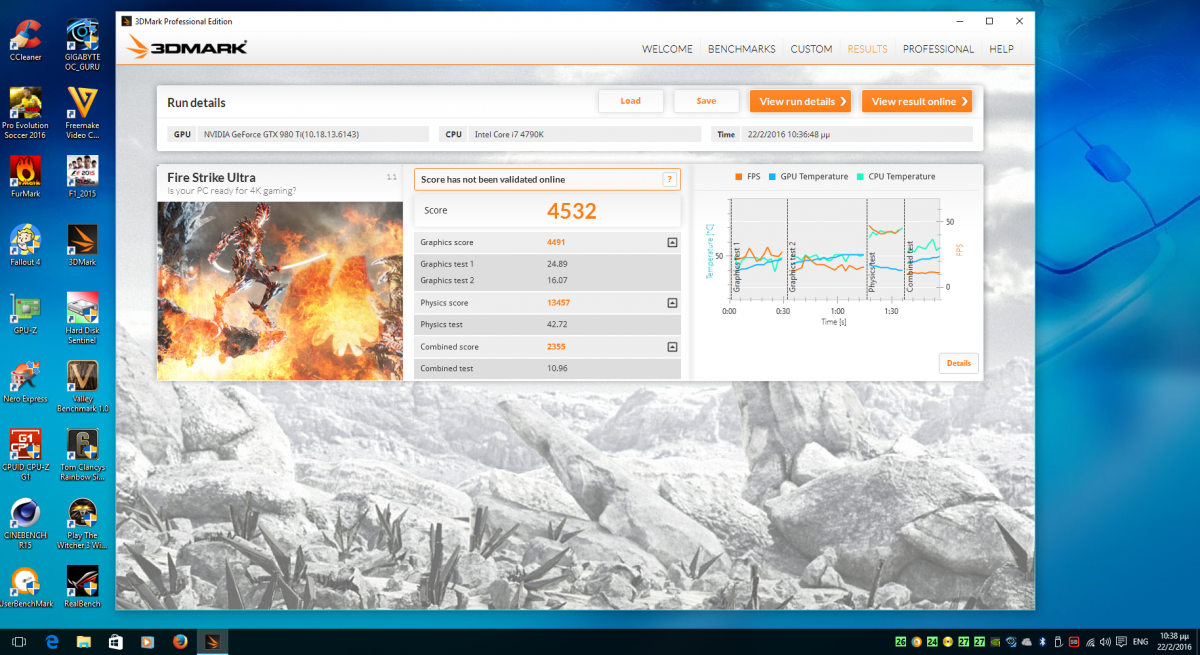Open Task View on the taskbar
1200x655 pixels.
[x=18, y=641]
